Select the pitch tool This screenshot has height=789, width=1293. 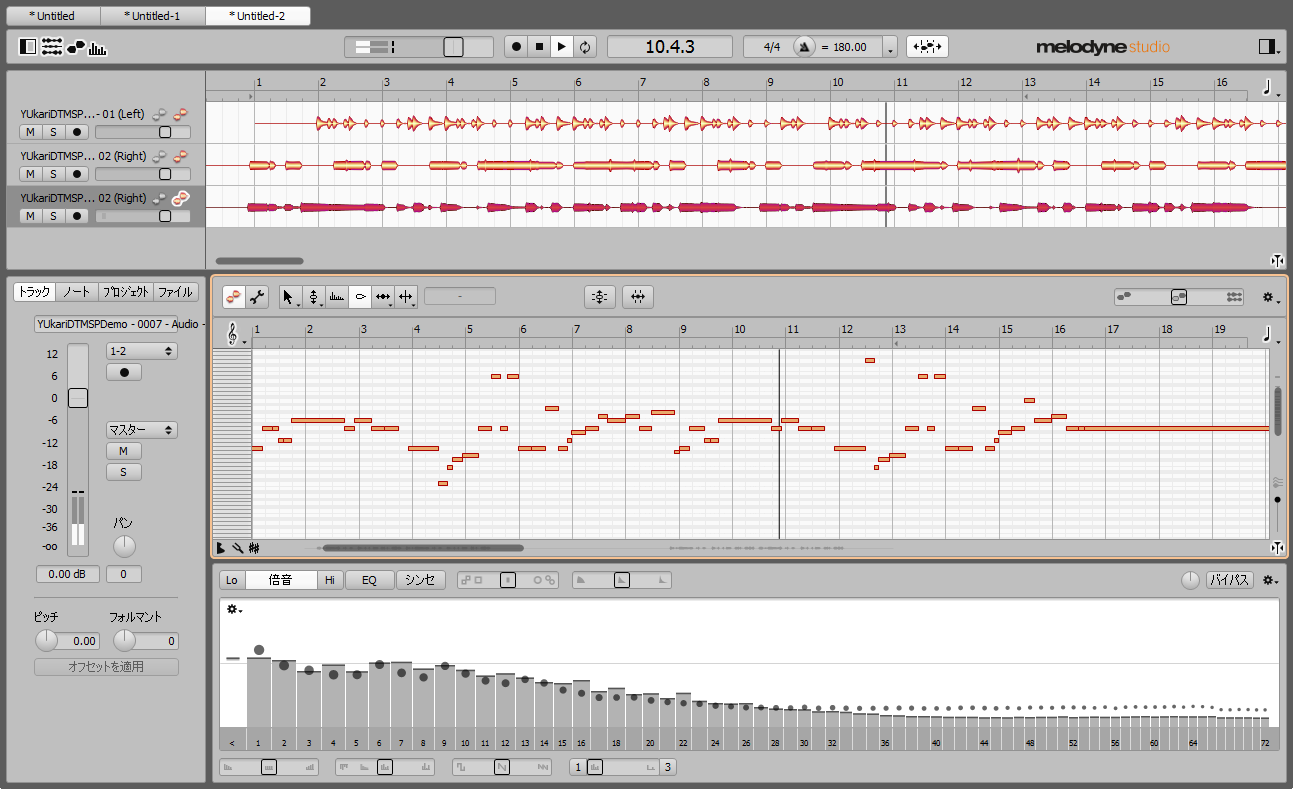click(x=314, y=297)
